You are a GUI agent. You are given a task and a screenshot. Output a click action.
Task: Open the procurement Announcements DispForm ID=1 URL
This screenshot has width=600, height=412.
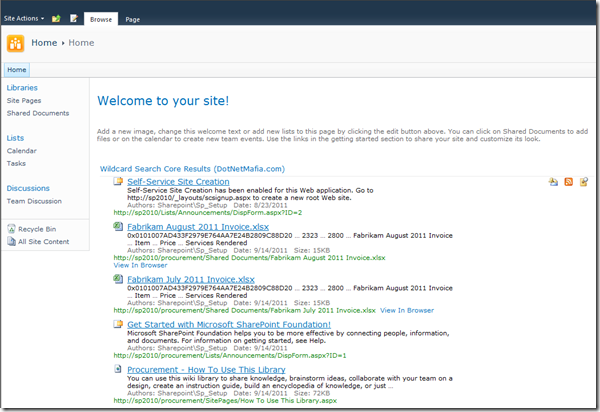click(x=230, y=356)
